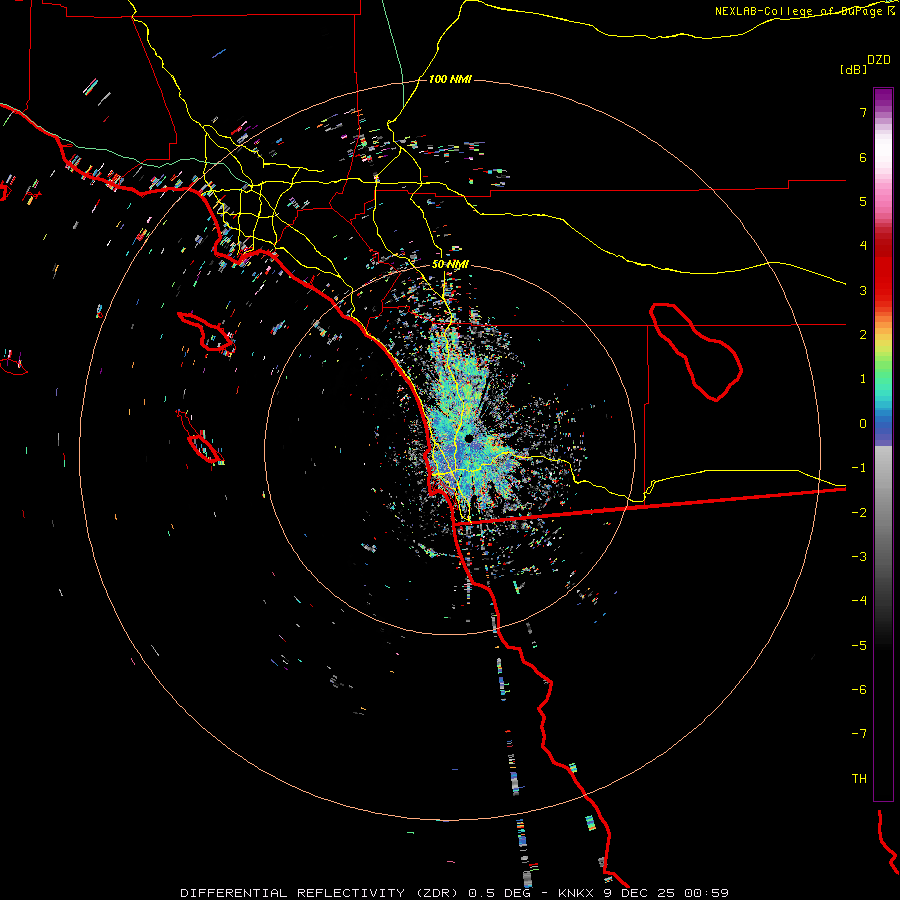Click the -3 legend tick label
Screen dimensions: 900x900
click(859, 557)
